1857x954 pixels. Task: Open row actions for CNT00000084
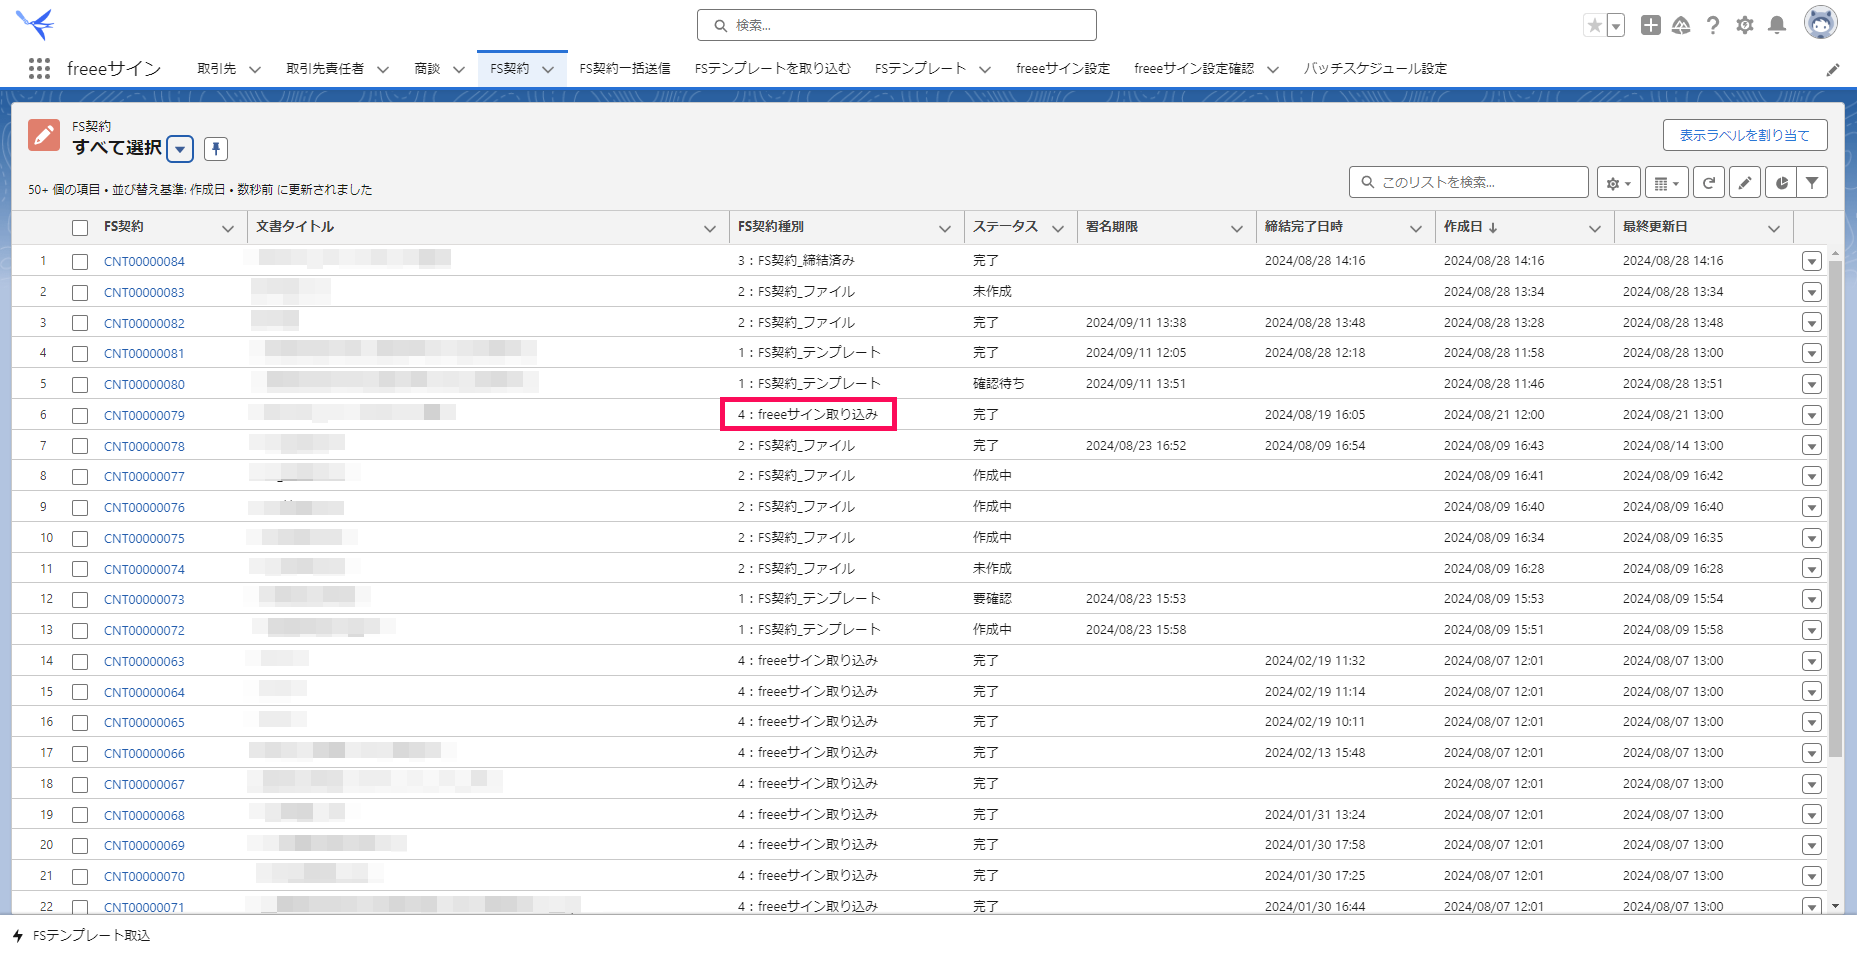[x=1811, y=261]
